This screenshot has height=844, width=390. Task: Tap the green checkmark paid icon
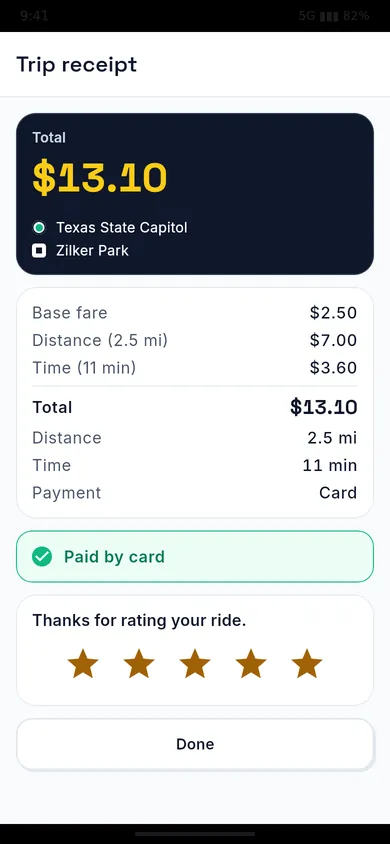(42, 557)
